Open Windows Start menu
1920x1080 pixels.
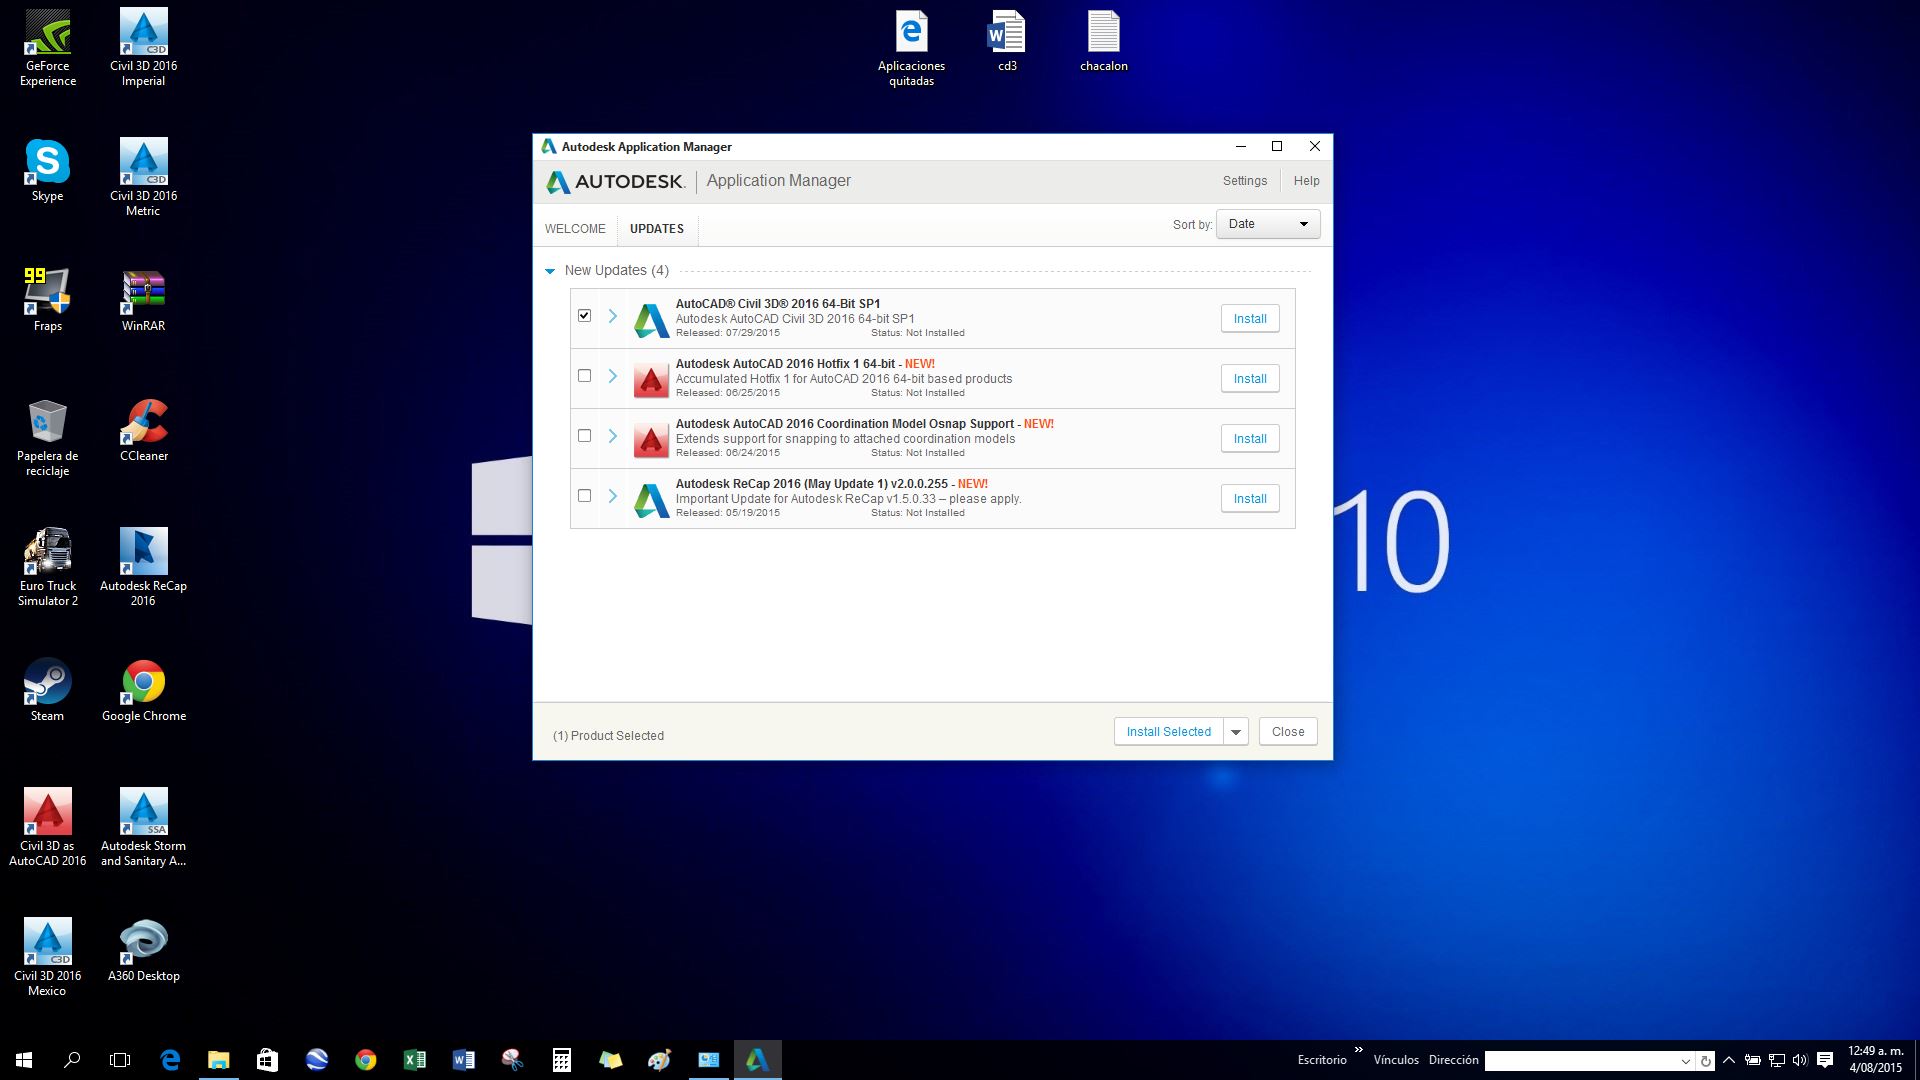tap(24, 1060)
